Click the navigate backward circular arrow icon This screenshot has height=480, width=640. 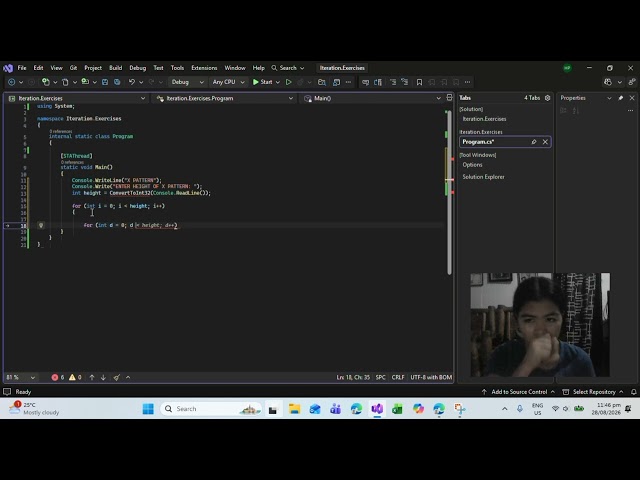pos(11,82)
